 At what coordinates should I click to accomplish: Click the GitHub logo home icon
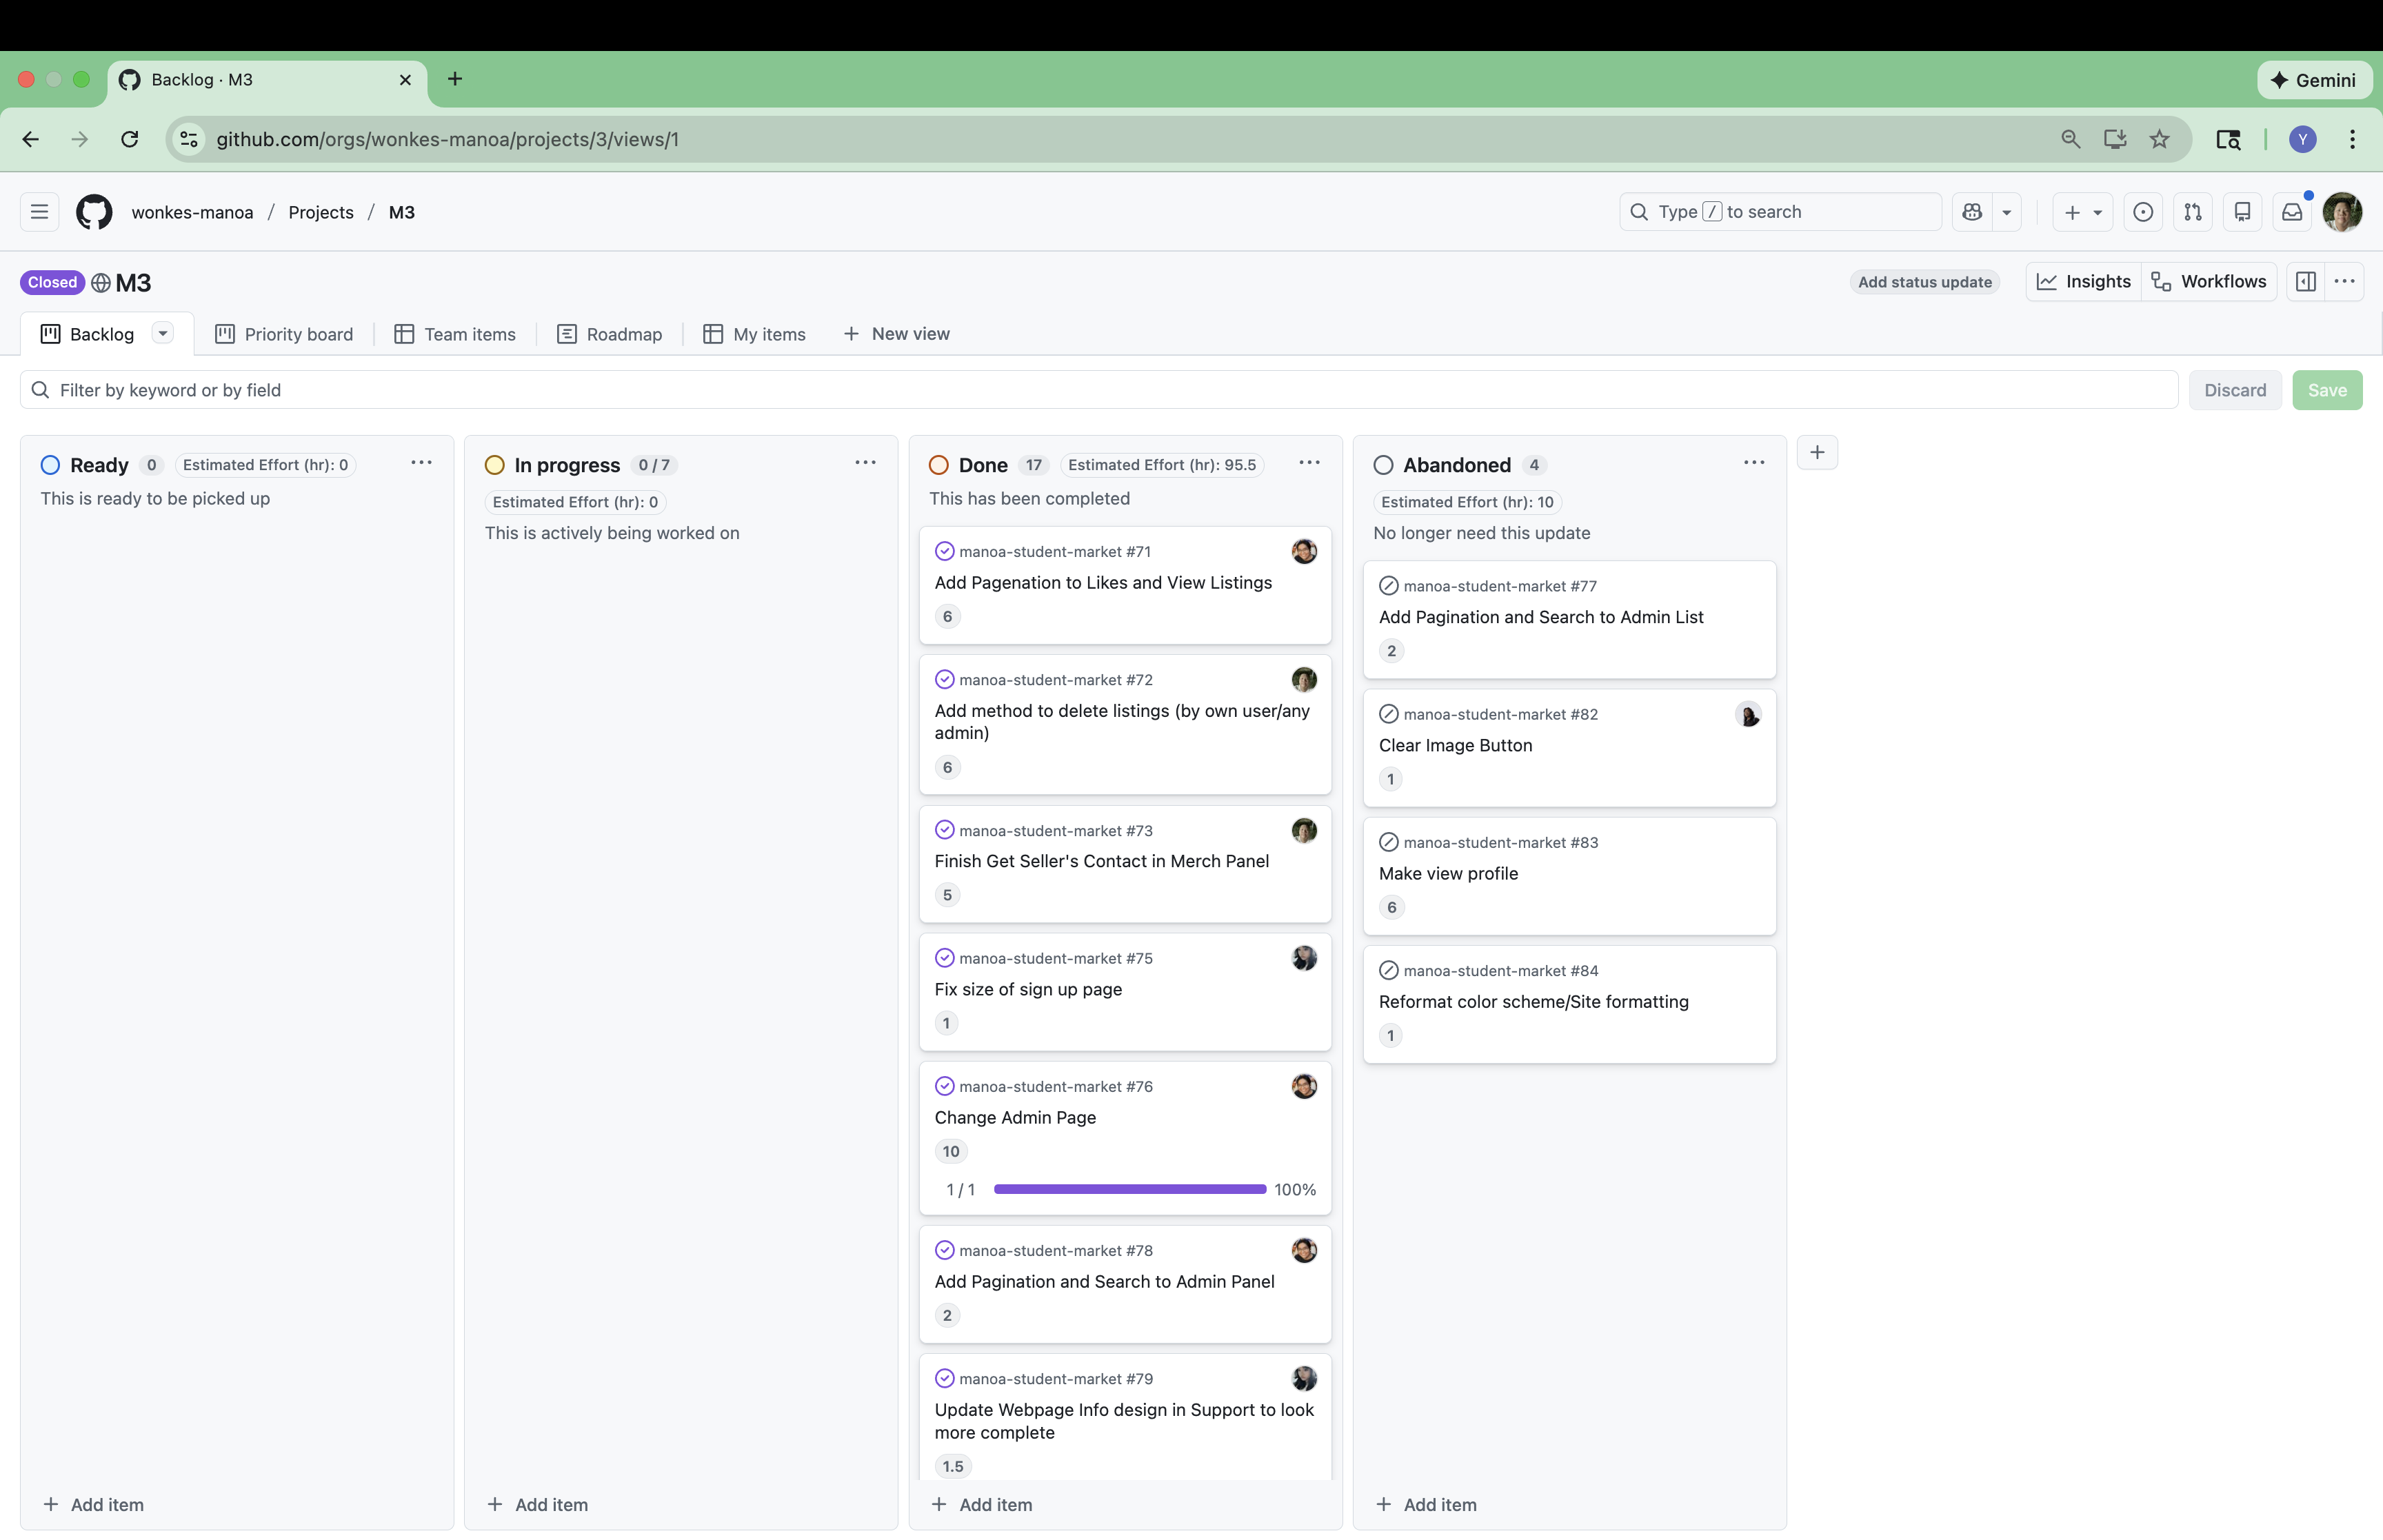(94, 212)
